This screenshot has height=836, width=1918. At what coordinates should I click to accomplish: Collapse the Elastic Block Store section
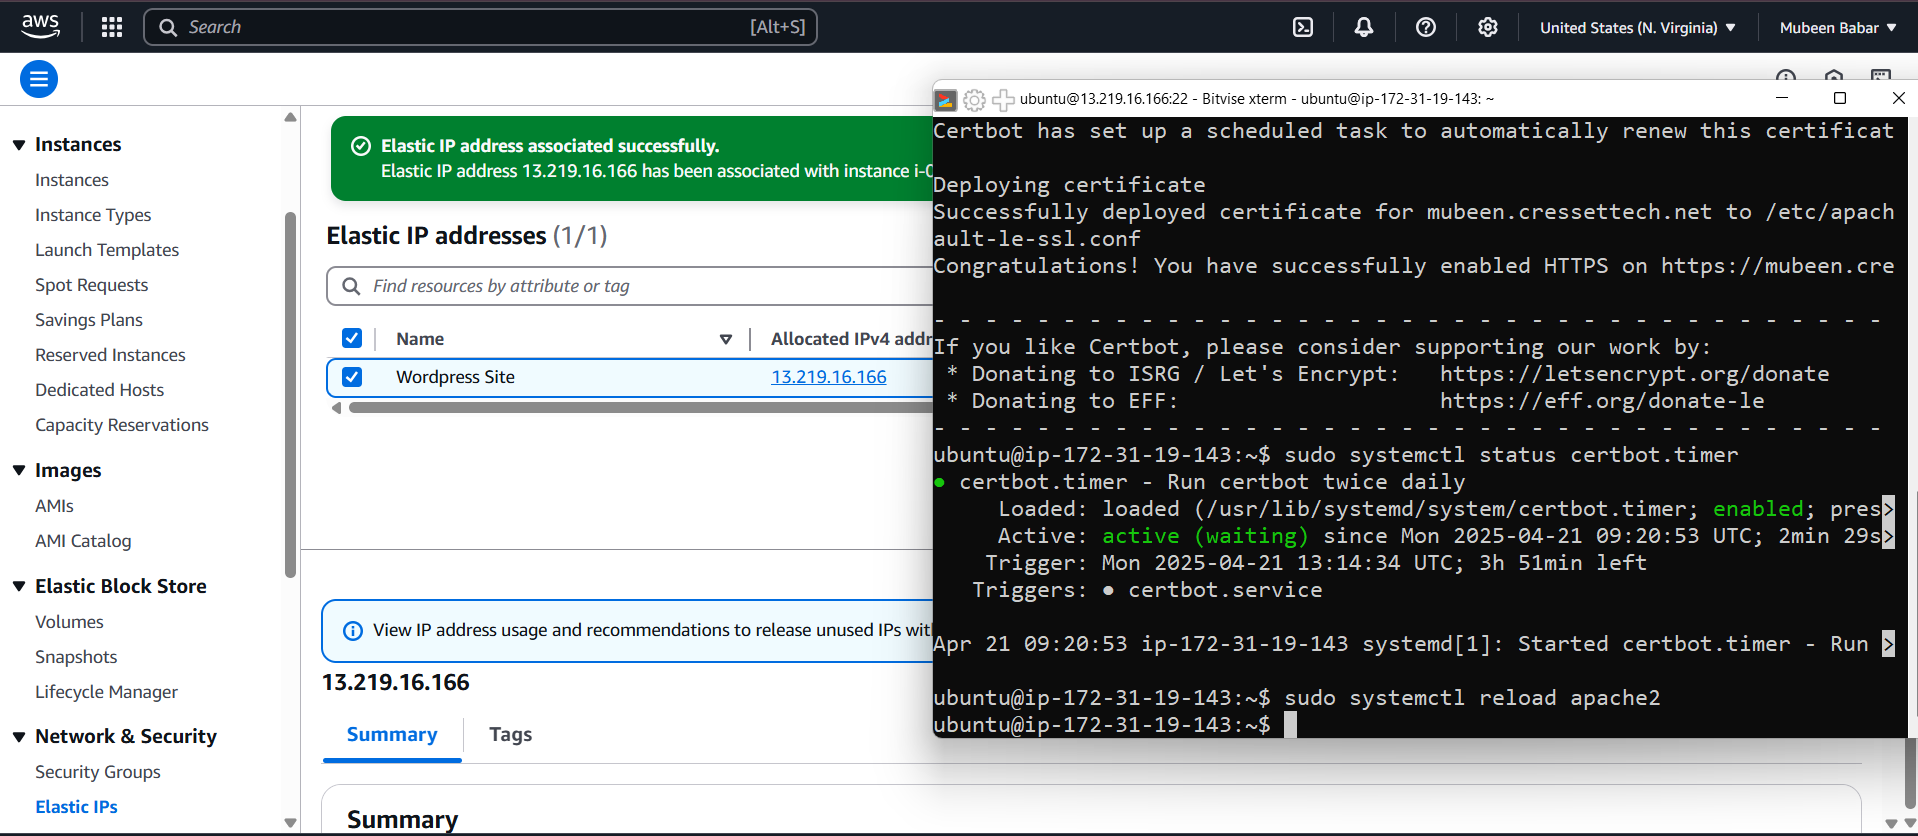coord(19,587)
